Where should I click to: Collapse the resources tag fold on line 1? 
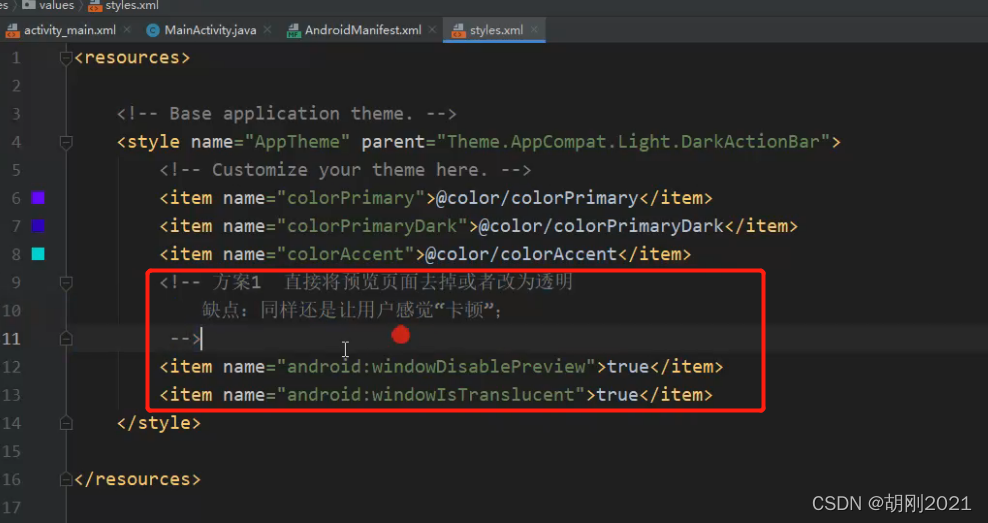click(x=66, y=58)
